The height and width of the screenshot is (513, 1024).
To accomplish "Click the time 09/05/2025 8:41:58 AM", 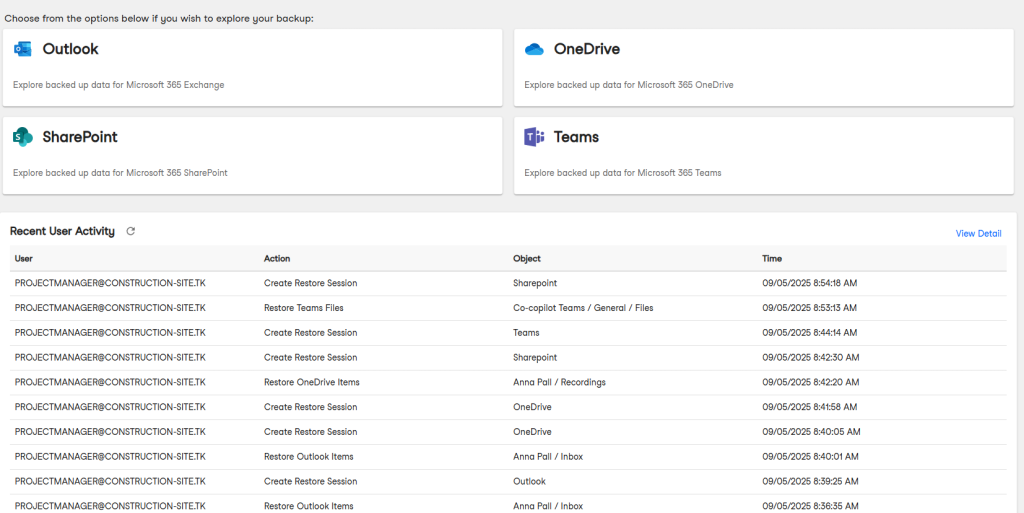I will (x=810, y=407).
